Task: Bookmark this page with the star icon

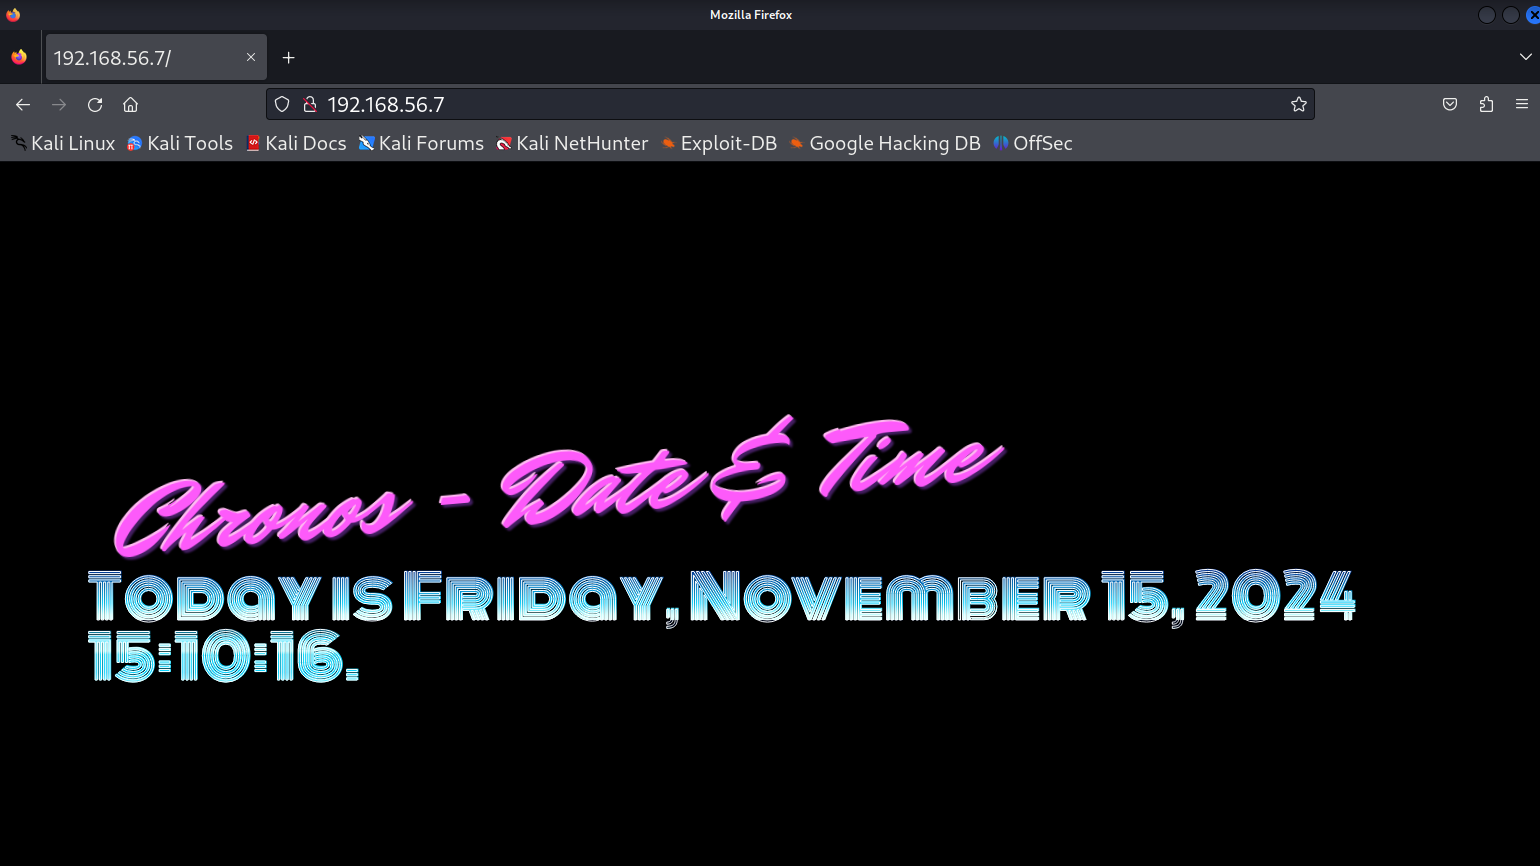Action: point(1298,105)
